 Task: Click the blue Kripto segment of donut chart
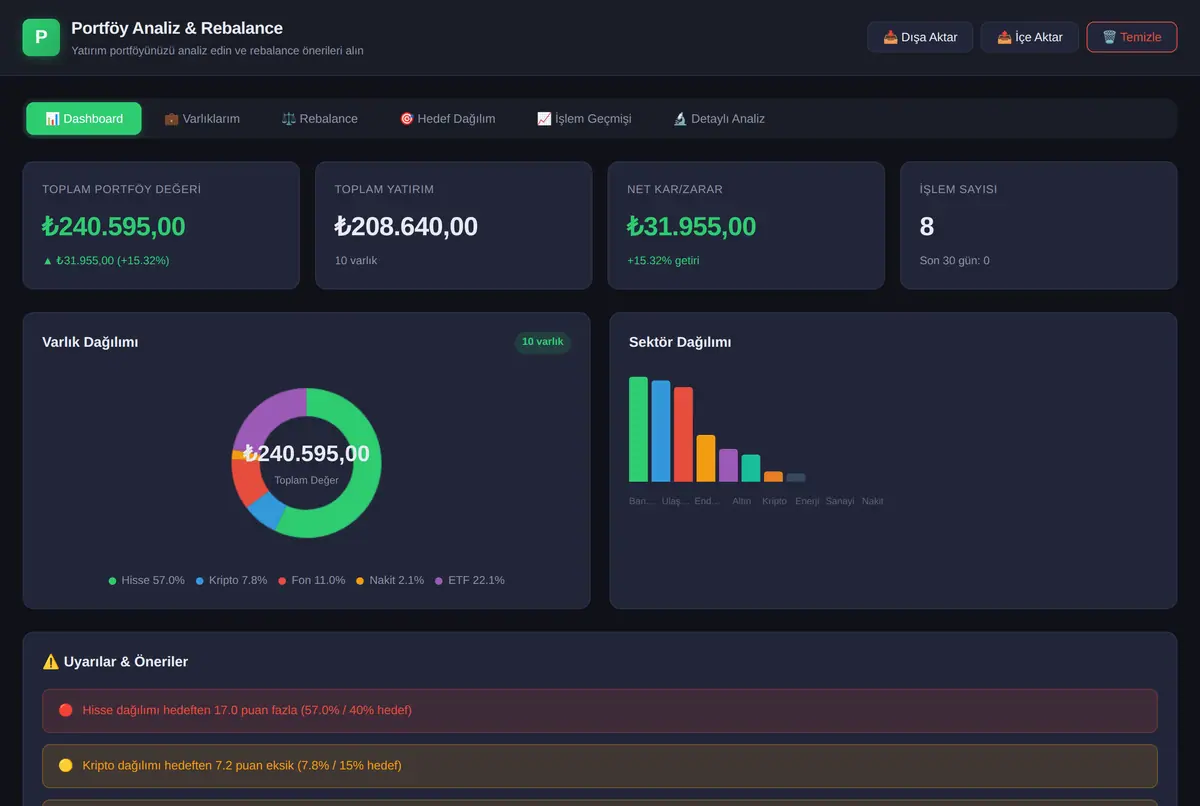click(x=267, y=512)
